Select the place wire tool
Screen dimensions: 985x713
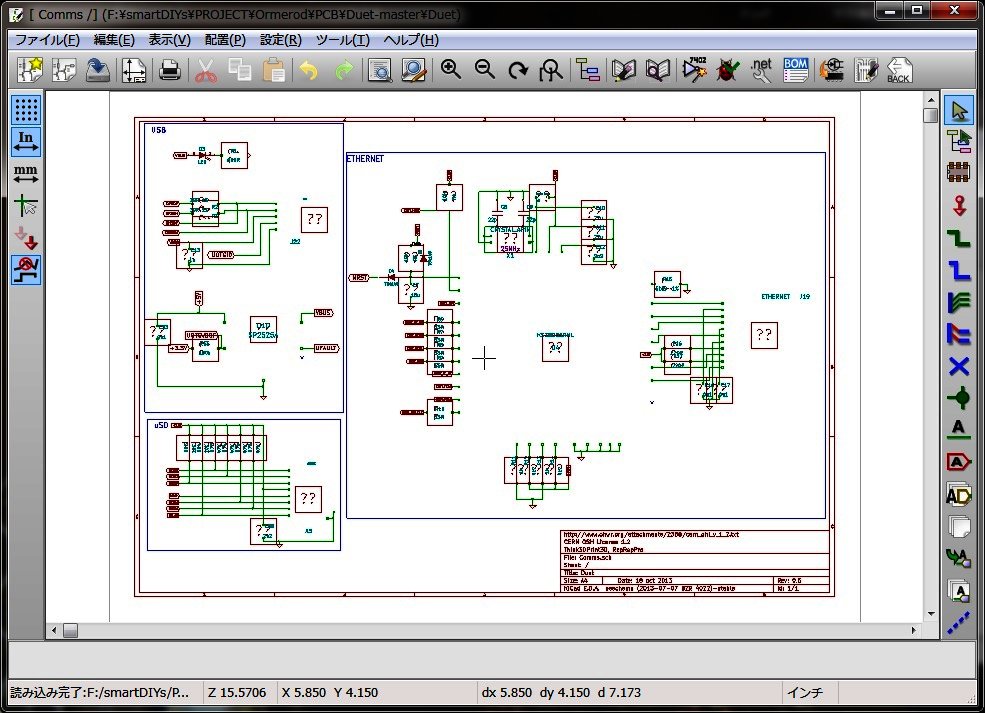(x=959, y=238)
